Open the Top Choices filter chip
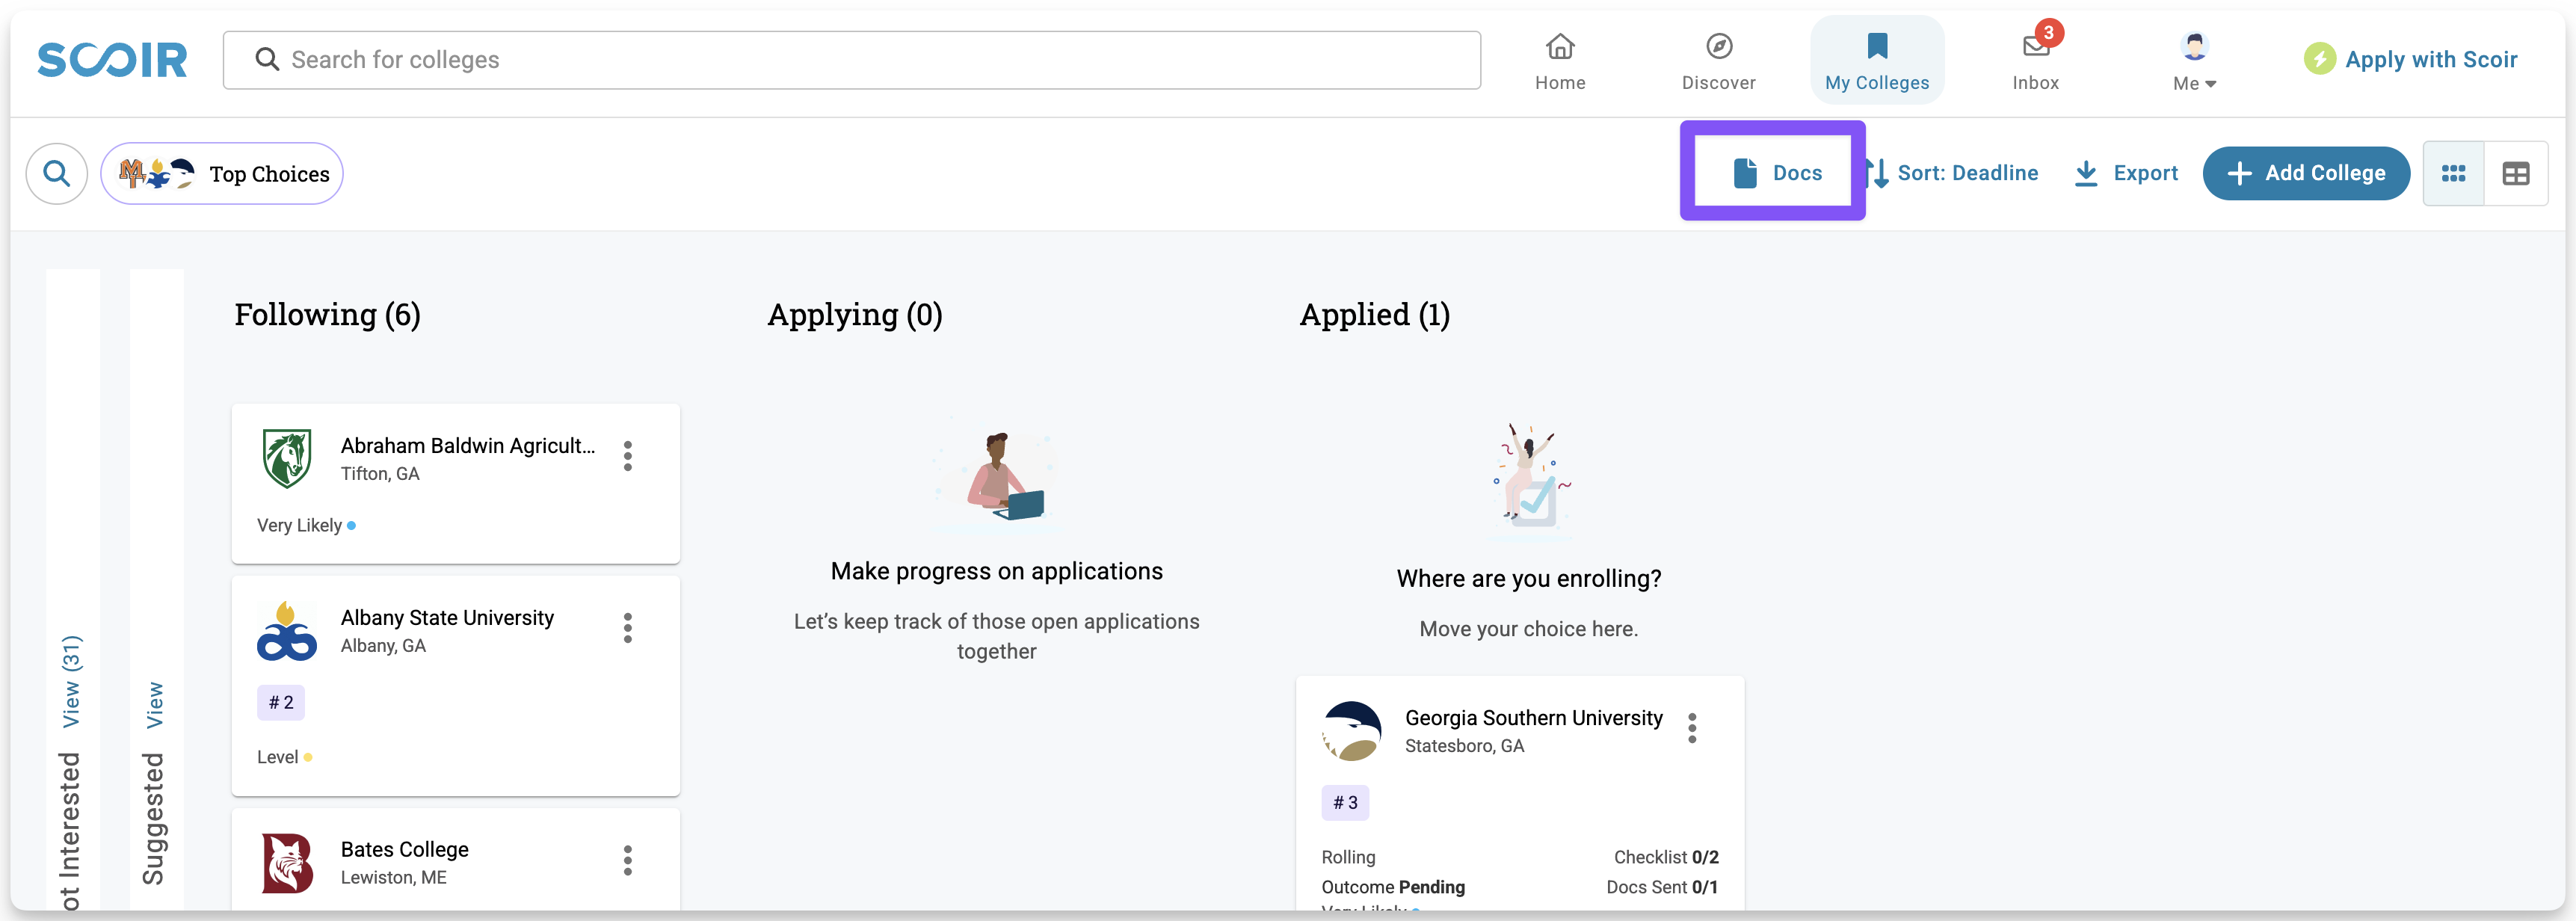The height and width of the screenshot is (921, 2576). [222, 174]
